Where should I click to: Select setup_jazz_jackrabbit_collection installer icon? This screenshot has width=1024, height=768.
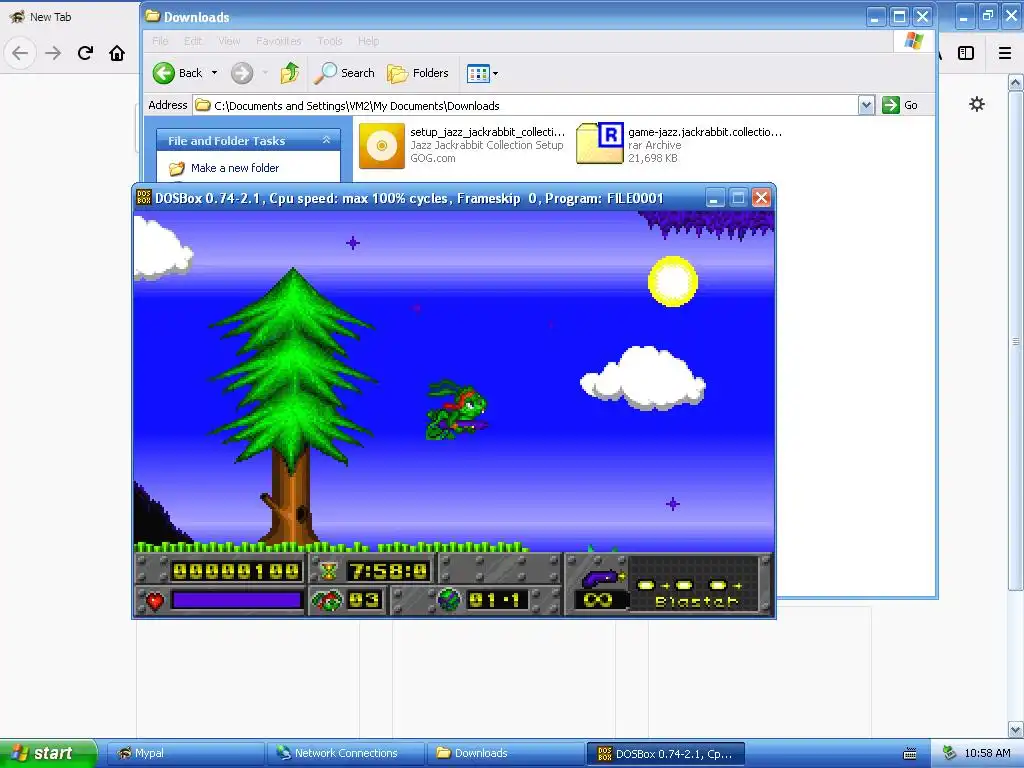[382, 146]
